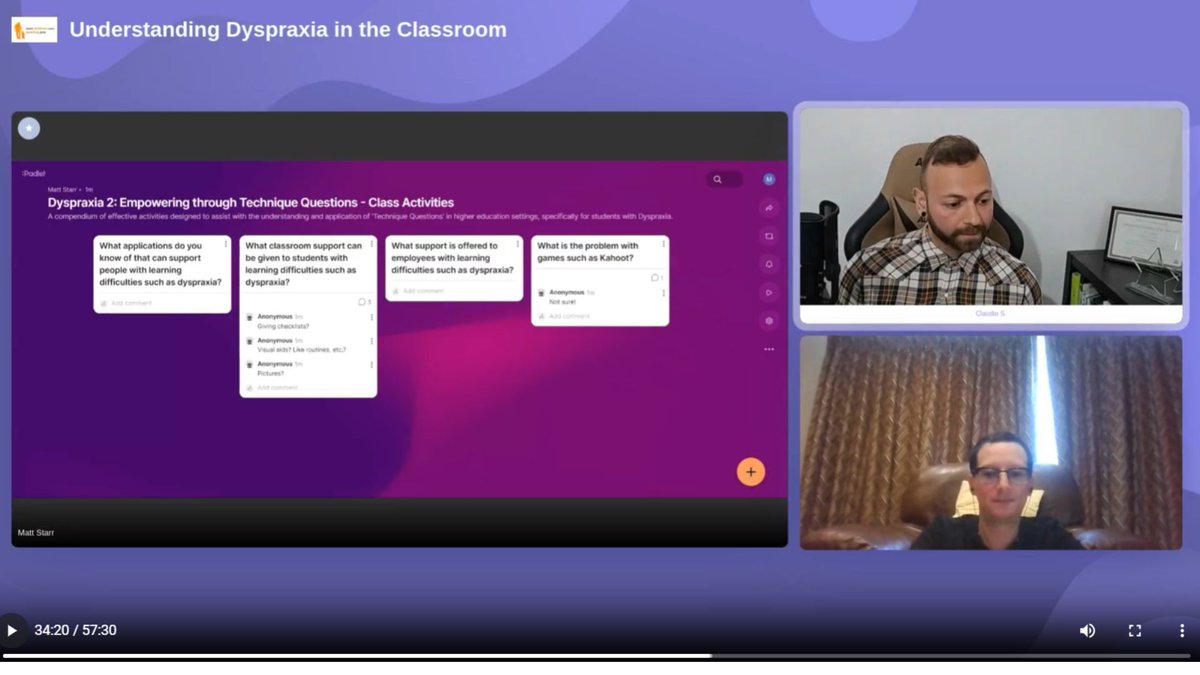Click the 'Not sure!' comment text
The height and width of the screenshot is (675, 1200).
tap(562, 302)
